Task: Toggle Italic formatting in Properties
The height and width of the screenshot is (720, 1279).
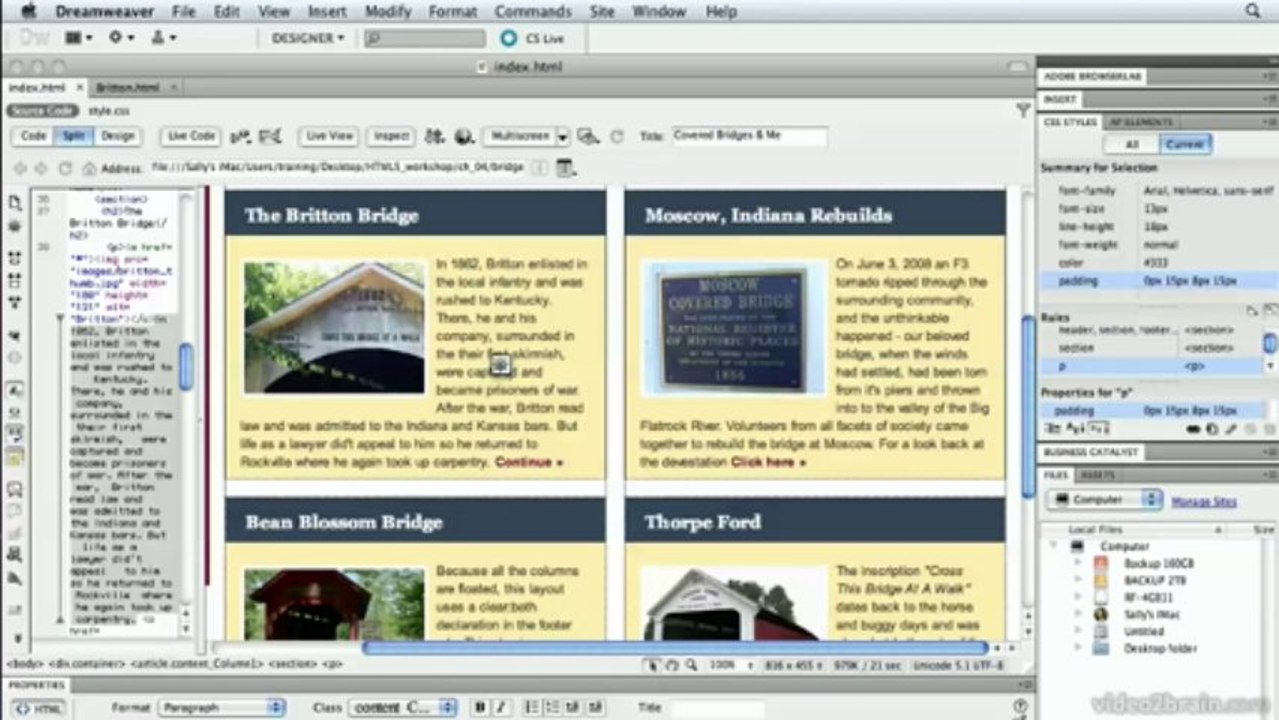Action: [x=500, y=707]
